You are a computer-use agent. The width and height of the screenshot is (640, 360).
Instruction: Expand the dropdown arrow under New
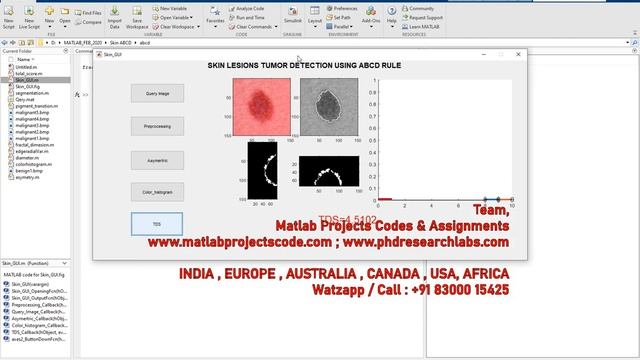click(49, 27)
